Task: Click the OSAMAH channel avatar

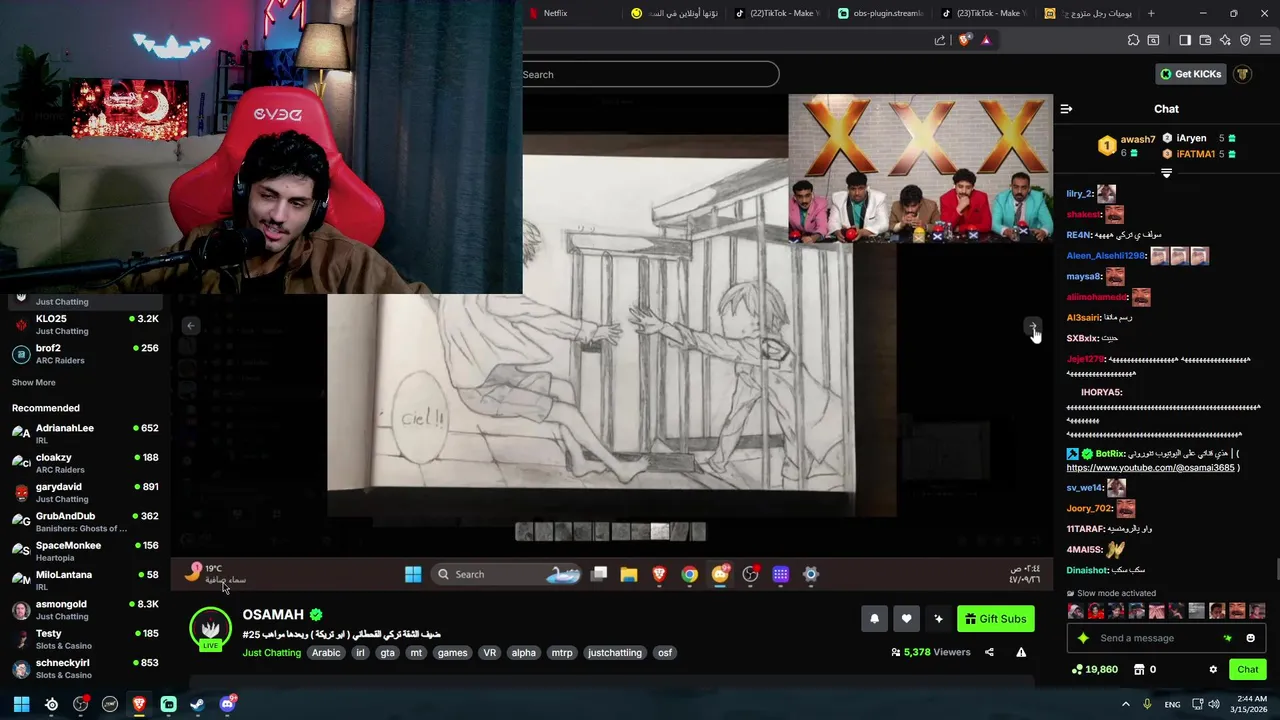Action: click(x=210, y=629)
